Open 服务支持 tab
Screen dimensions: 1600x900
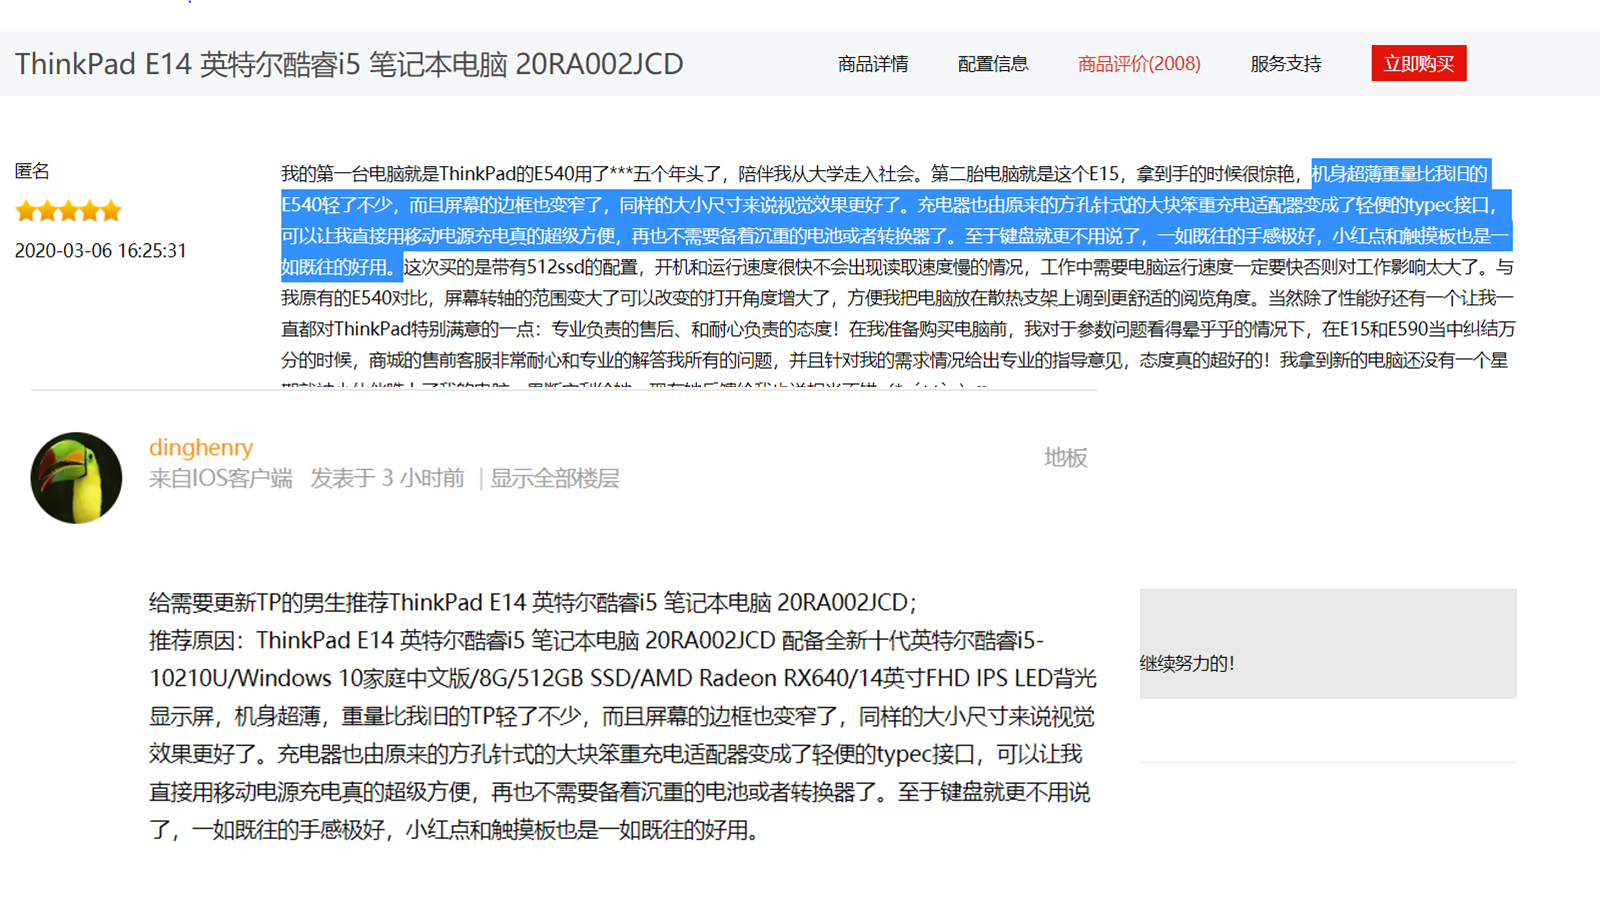tap(1286, 64)
